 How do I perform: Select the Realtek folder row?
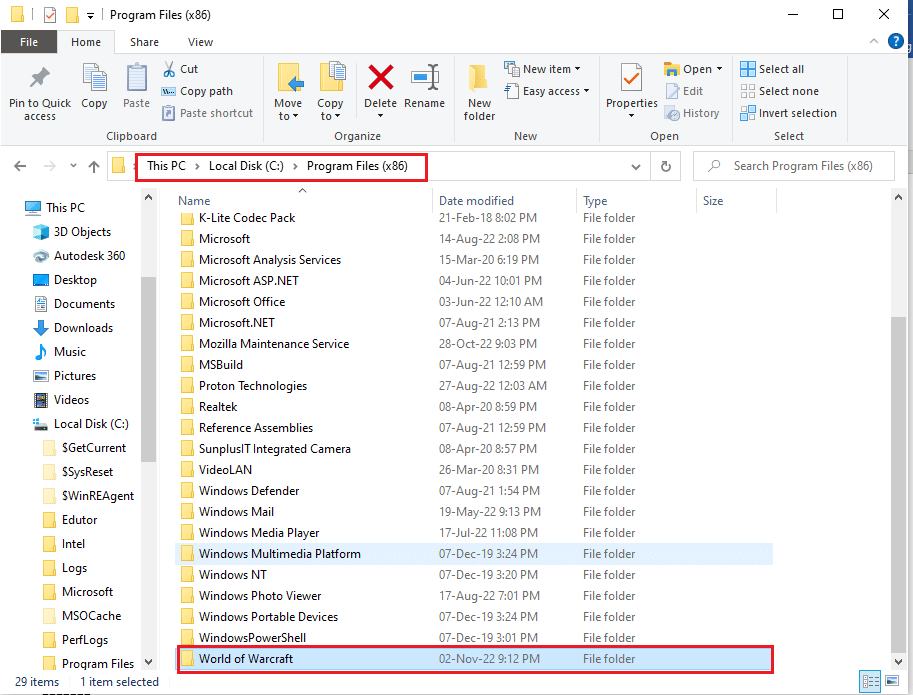[x=474, y=407]
